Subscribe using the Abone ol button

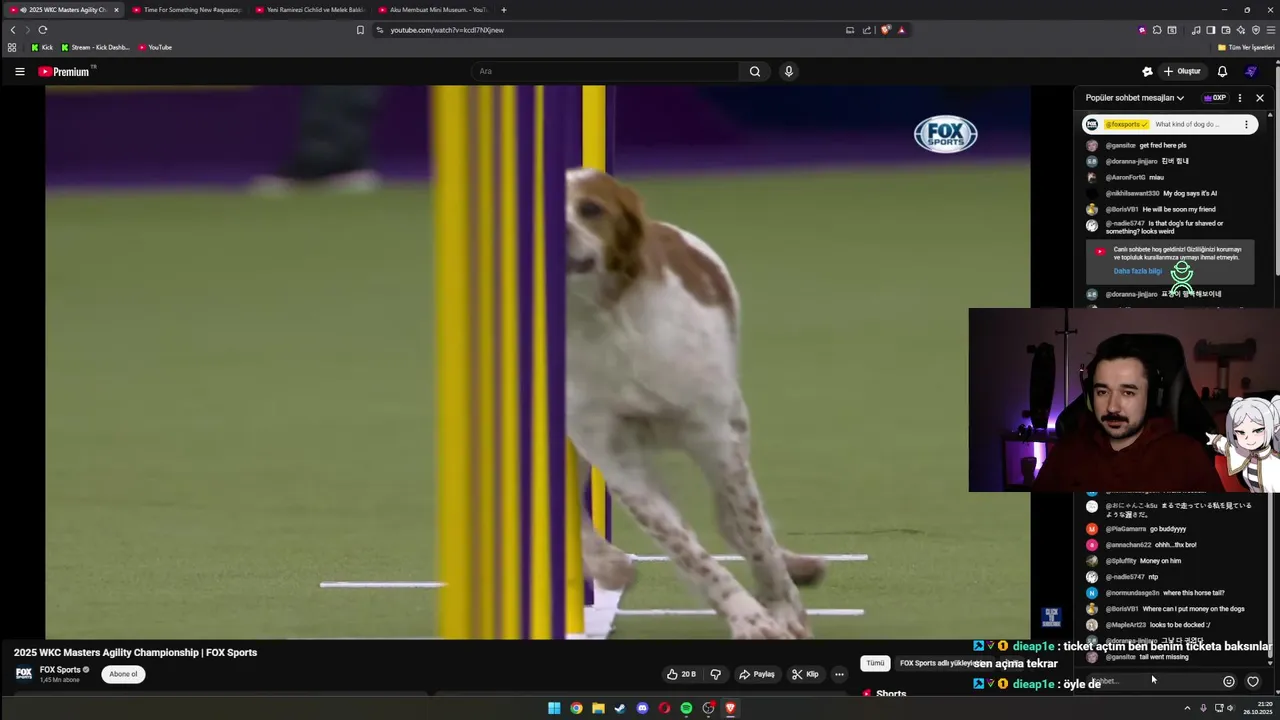[123, 674]
